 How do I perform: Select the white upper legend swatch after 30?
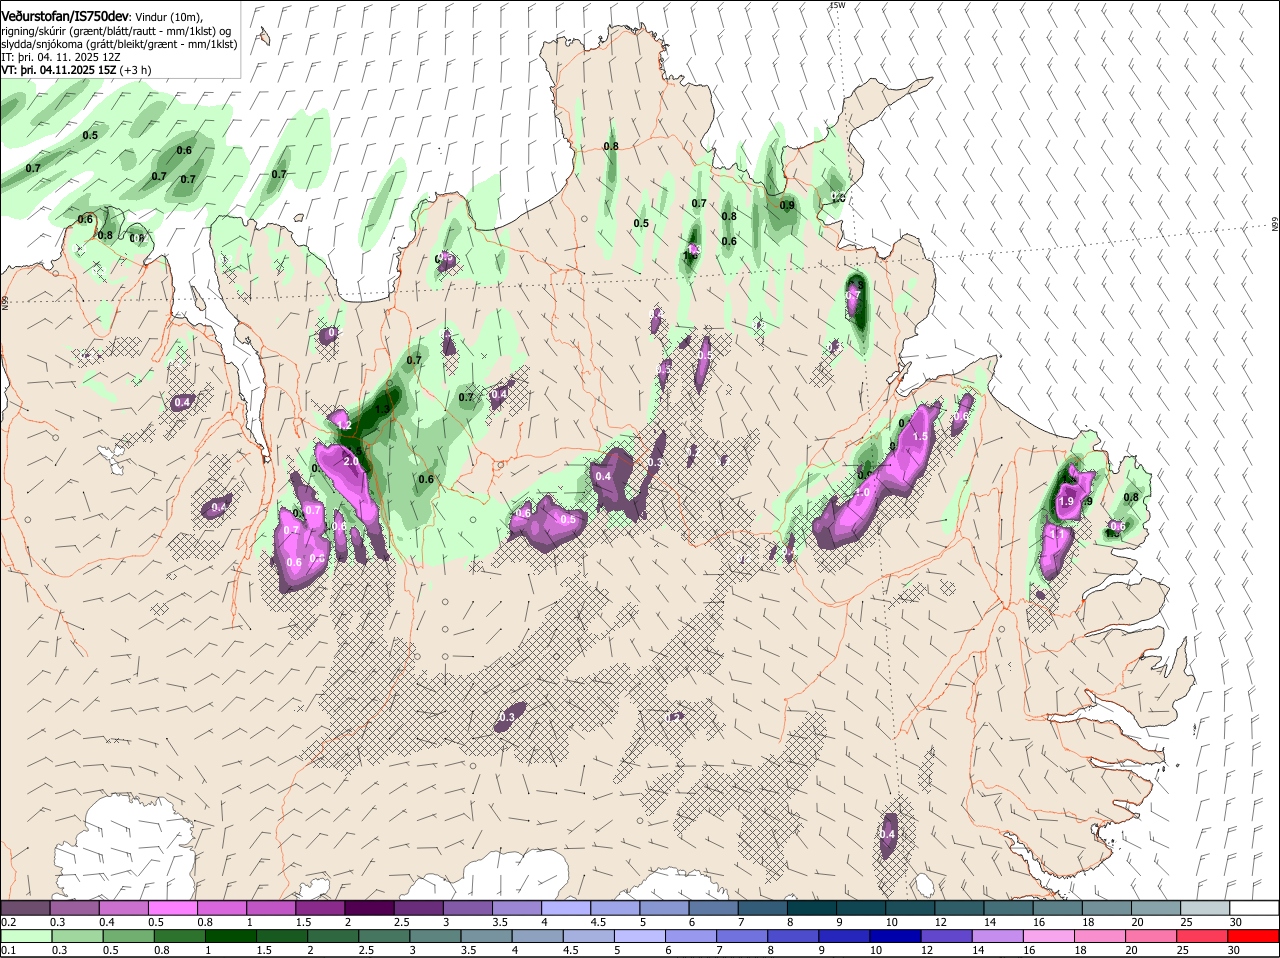[x=1255, y=907]
